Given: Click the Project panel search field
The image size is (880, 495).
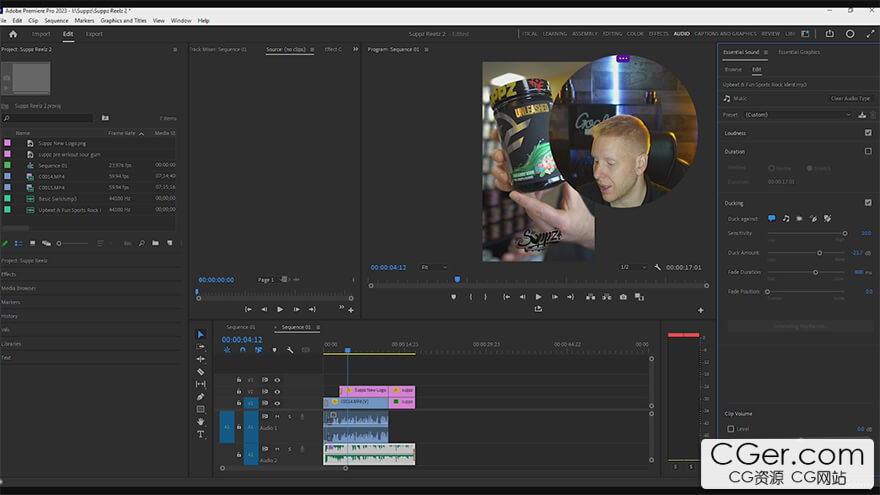Looking at the screenshot, I should 48,118.
